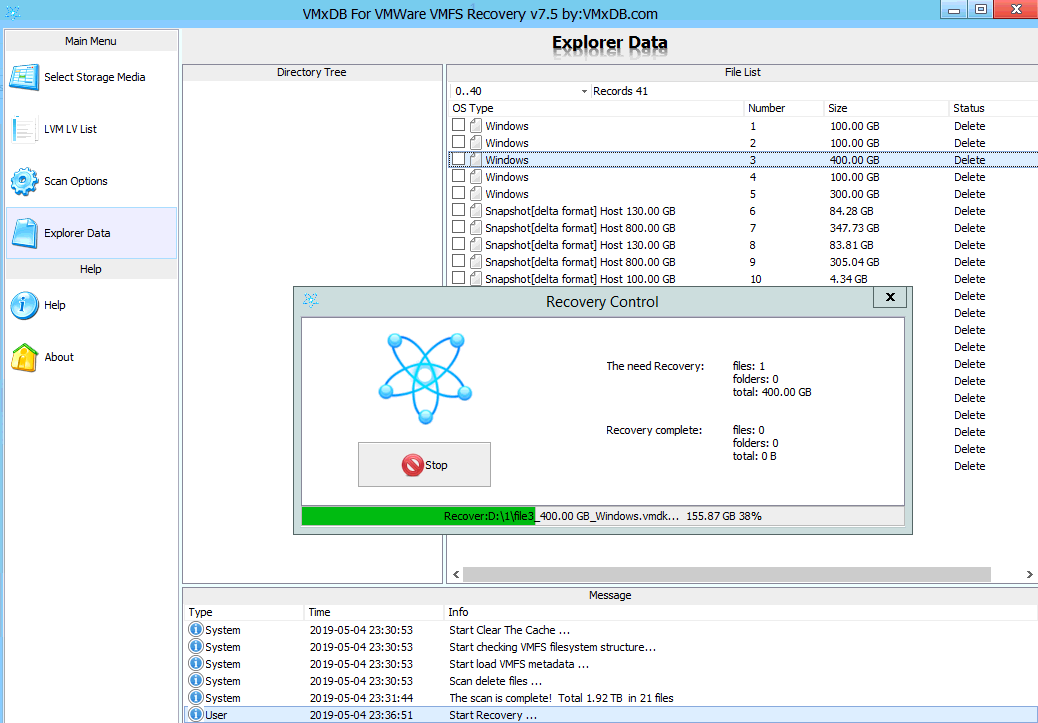
Task: Sort file list by OS Type column
Action: click(596, 108)
